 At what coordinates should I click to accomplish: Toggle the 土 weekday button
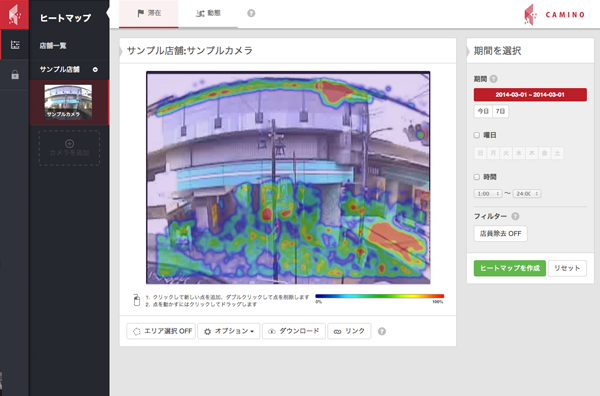(x=557, y=153)
